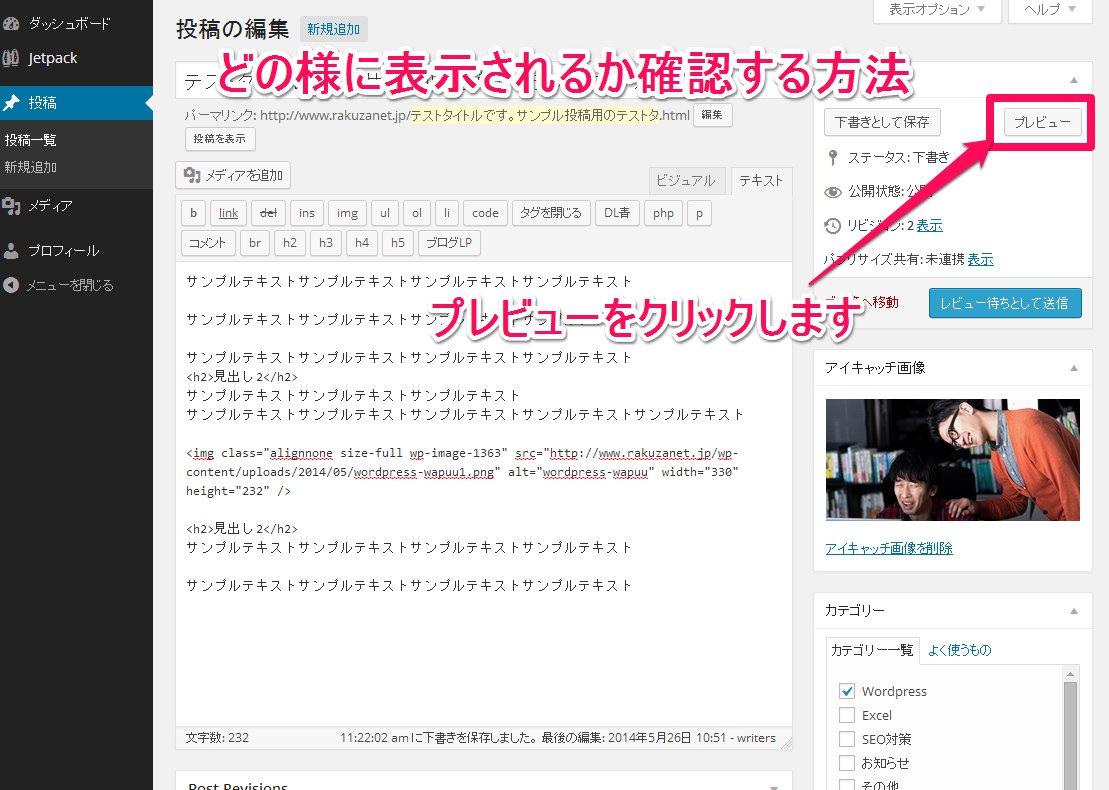Switch to the ビジュアル editor tab
This screenshot has height=790, width=1109.
click(685, 180)
